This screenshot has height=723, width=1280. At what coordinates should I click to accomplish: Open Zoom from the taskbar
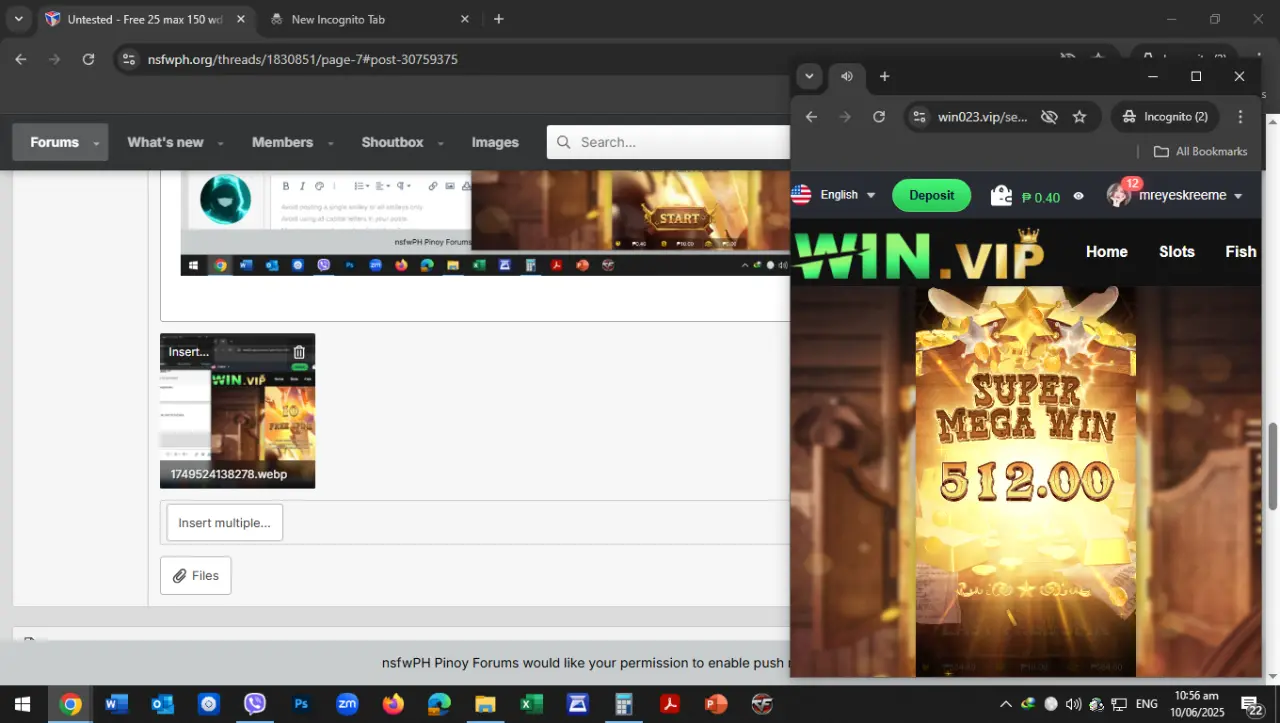coord(347,704)
